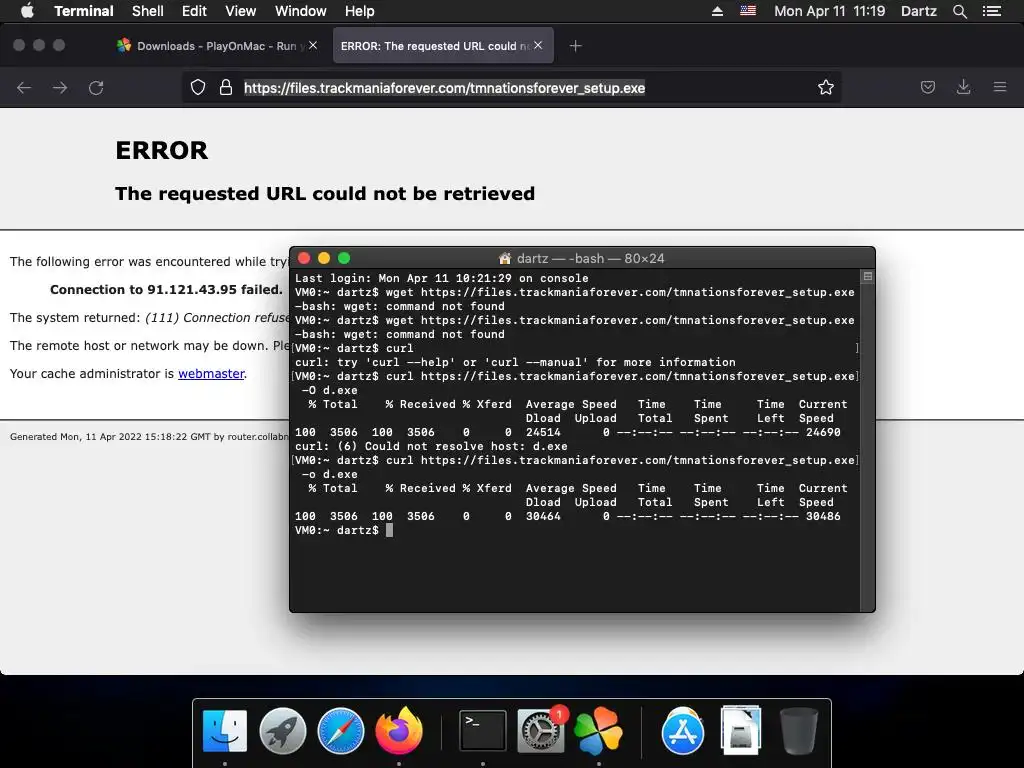Click the date and time Mon Apr 11
Image resolution: width=1024 pixels, height=768 pixels.
coord(829,11)
